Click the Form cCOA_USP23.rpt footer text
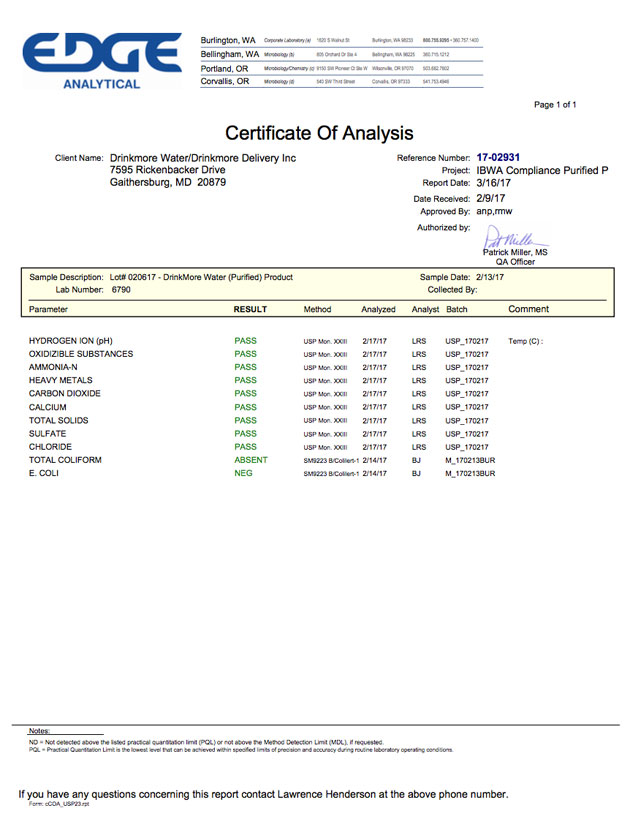Screen dimensions: 630x819 [59, 804]
